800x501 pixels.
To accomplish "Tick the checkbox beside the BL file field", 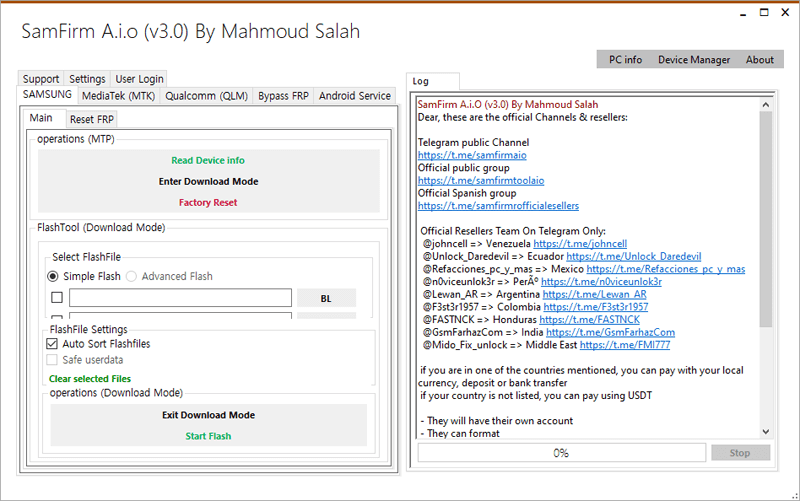I will click(57, 297).
